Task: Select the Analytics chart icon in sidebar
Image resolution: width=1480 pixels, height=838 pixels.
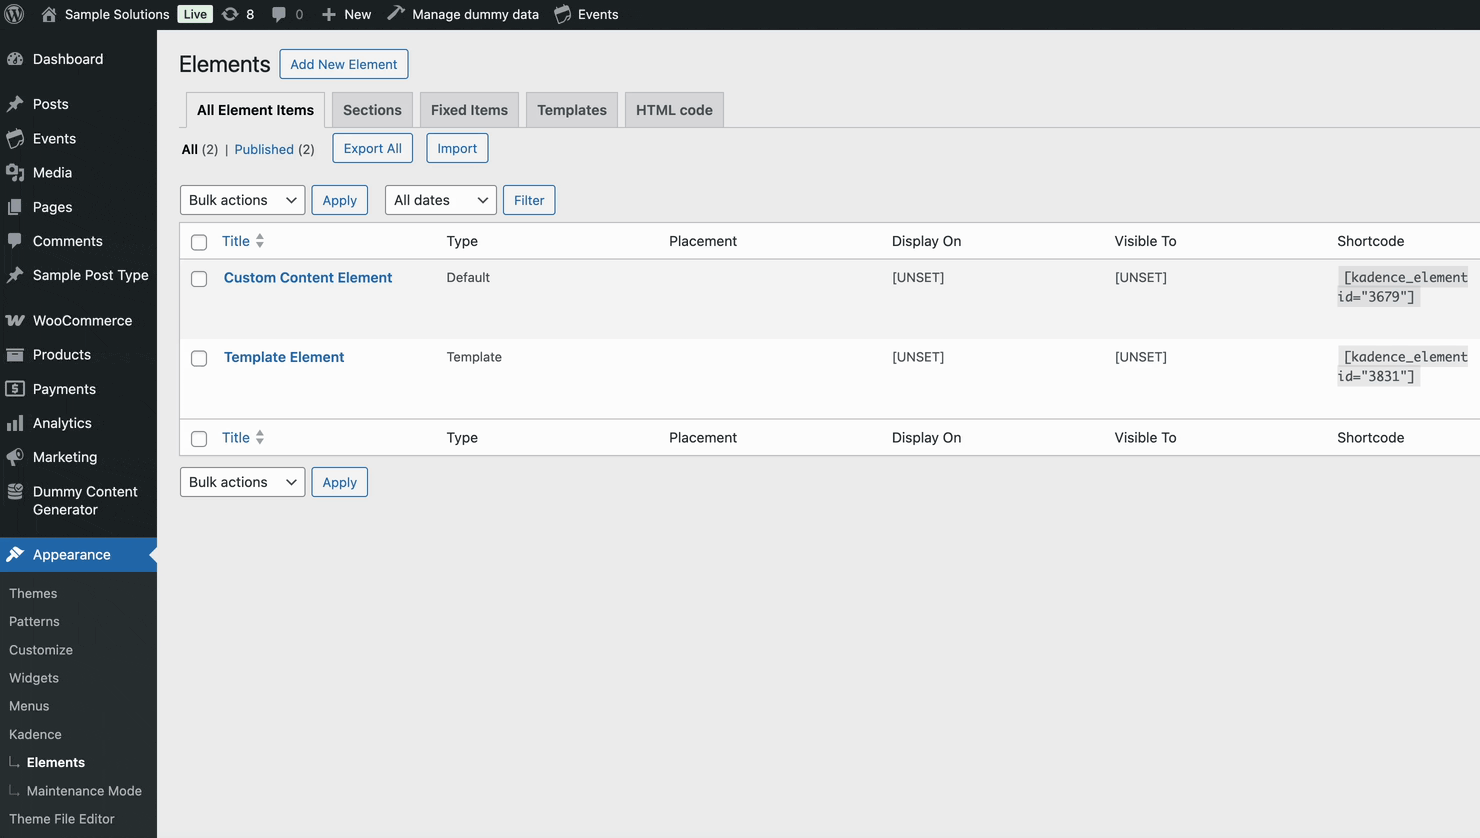Action: pos(16,423)
